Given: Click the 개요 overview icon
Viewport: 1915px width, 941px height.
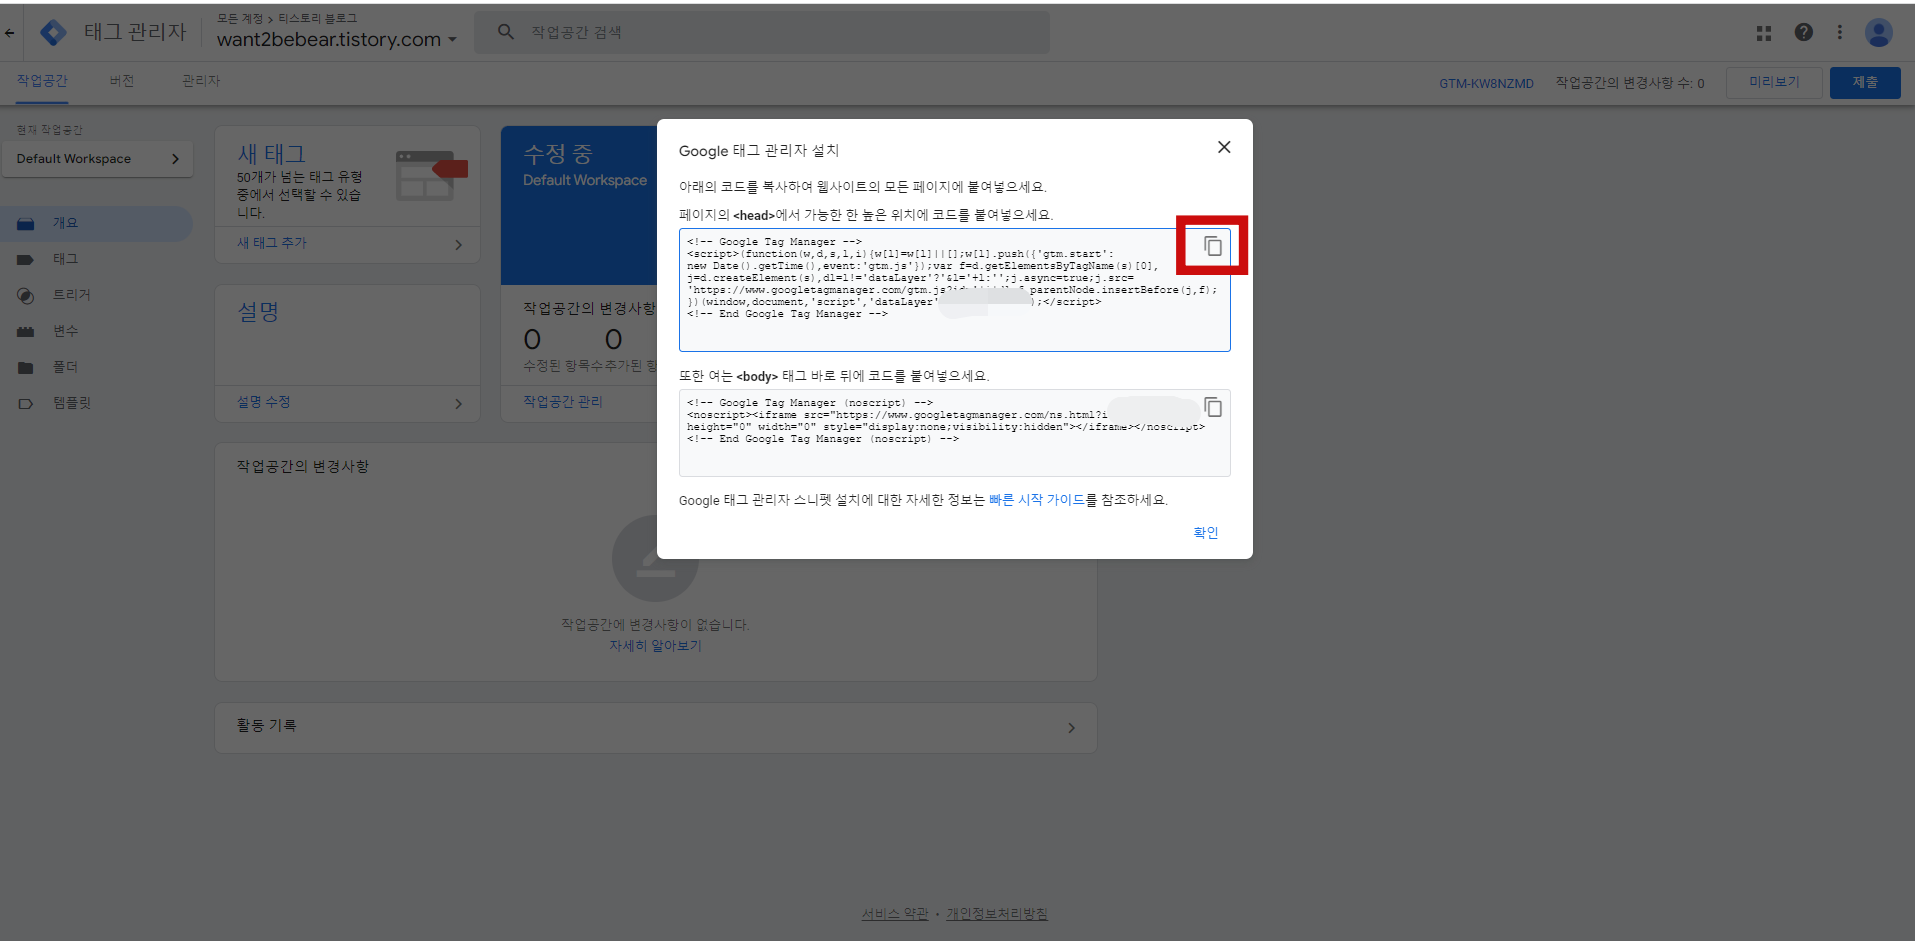Looking at the screenshot, I should tap(26, 224).
